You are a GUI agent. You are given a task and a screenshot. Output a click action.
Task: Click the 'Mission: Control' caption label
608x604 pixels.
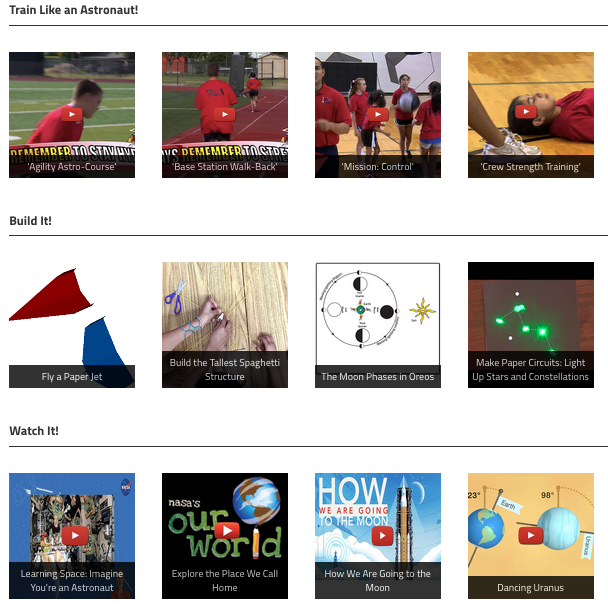pos(378,167)
